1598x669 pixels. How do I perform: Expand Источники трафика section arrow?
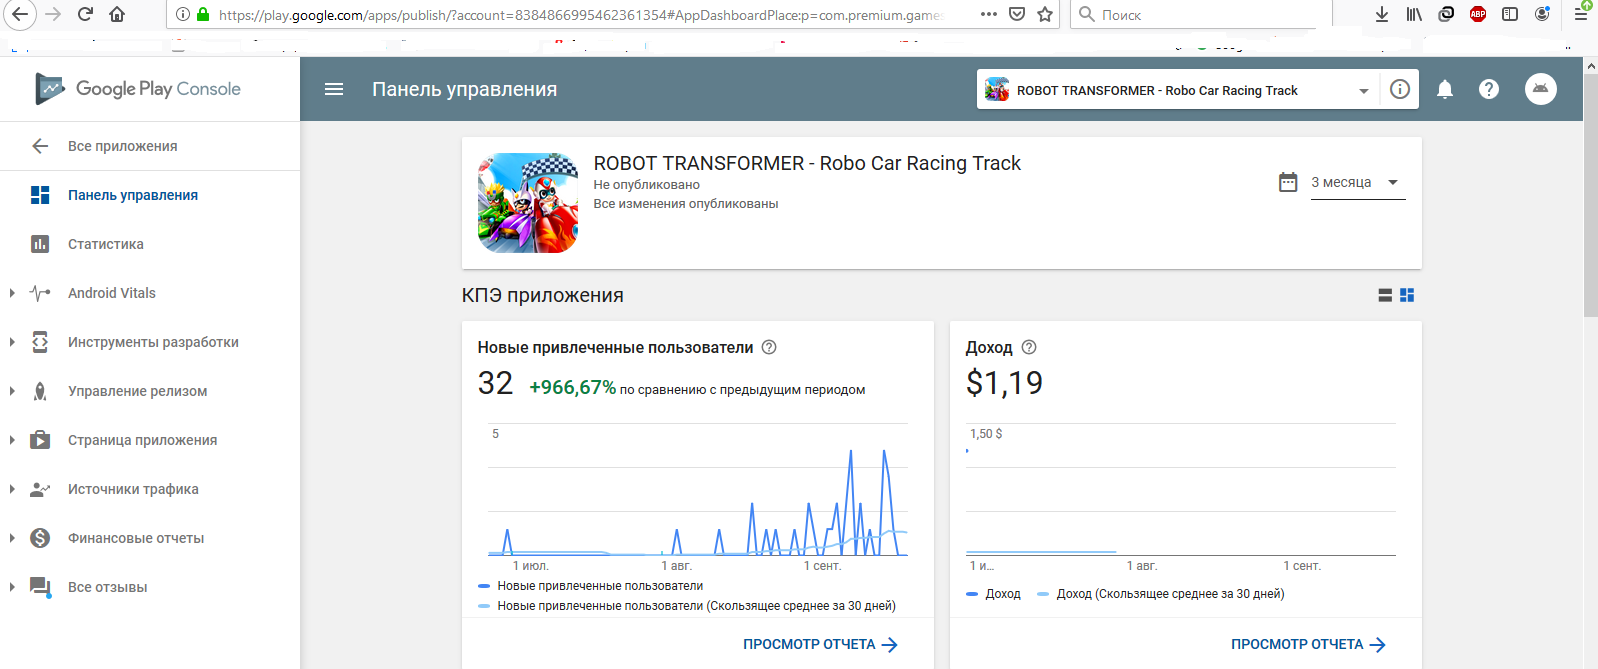coord(12,489)
